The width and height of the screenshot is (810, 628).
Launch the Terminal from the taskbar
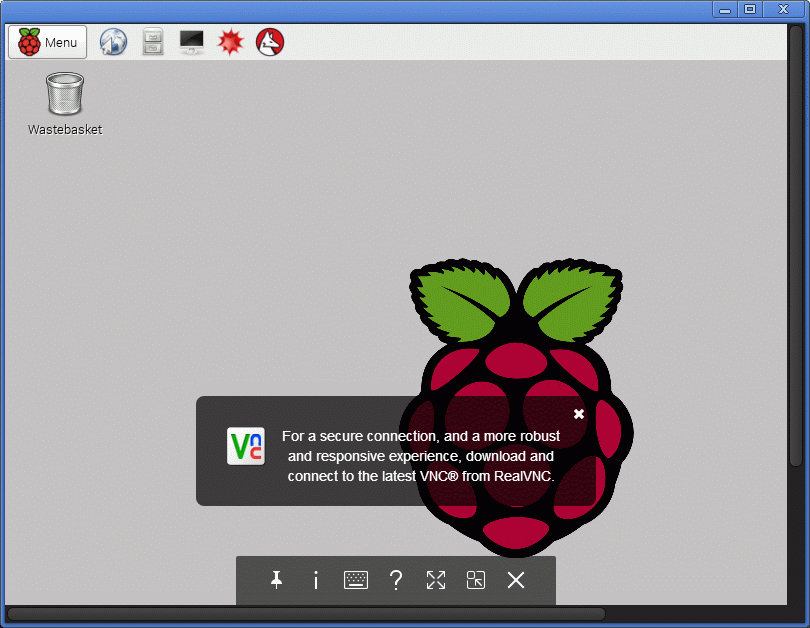[191, 41]
